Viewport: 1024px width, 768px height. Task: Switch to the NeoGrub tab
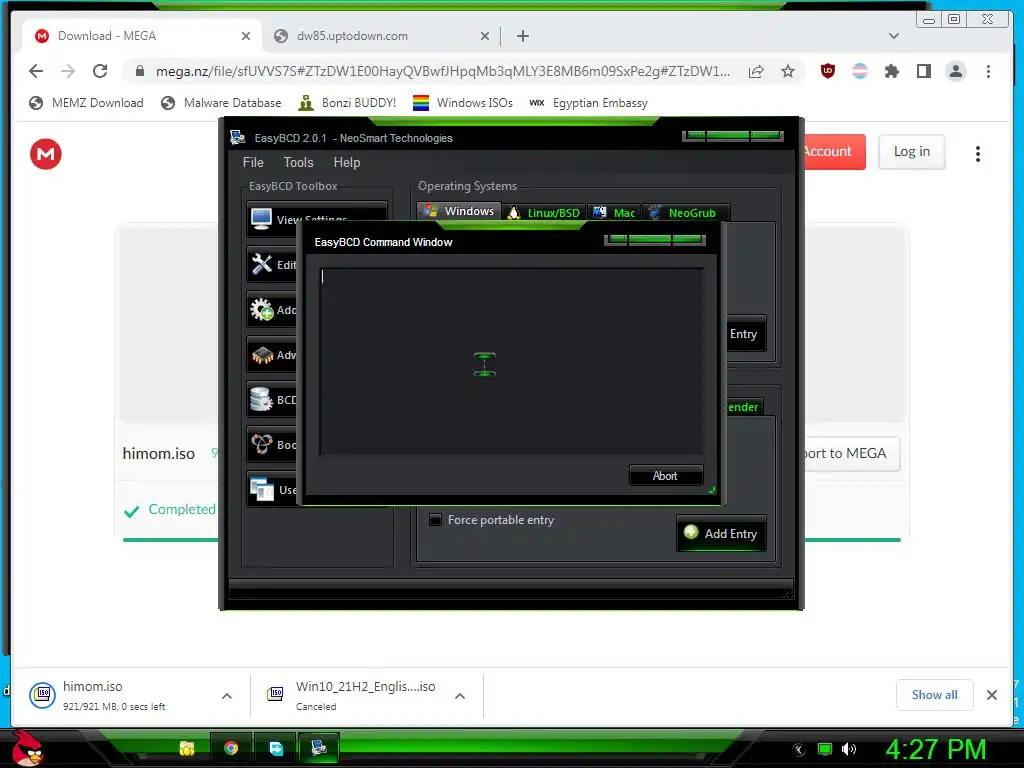tap(686, 212)
